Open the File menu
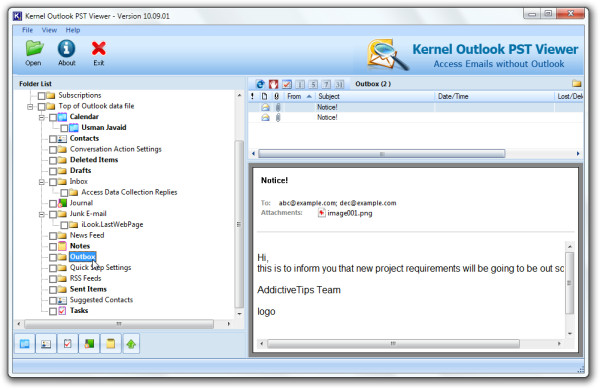This screenshot has height=389, width=600. 27,30
